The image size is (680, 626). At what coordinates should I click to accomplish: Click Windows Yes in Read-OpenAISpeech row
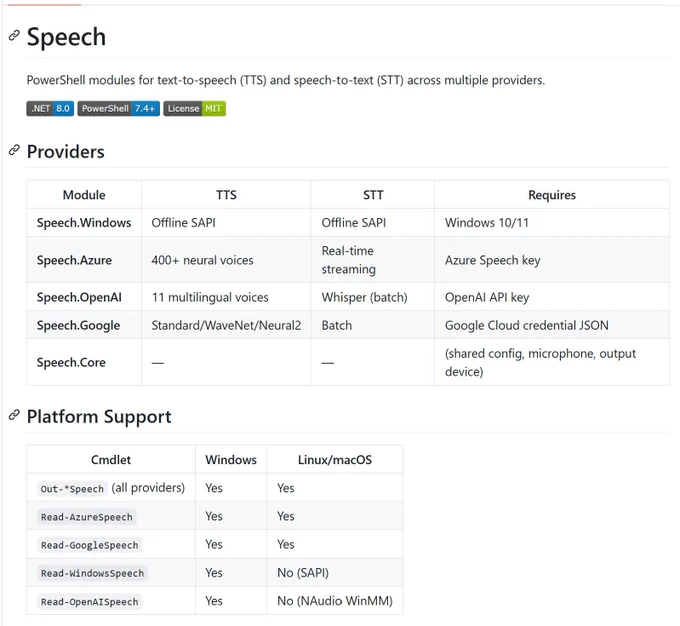point(231,601)
